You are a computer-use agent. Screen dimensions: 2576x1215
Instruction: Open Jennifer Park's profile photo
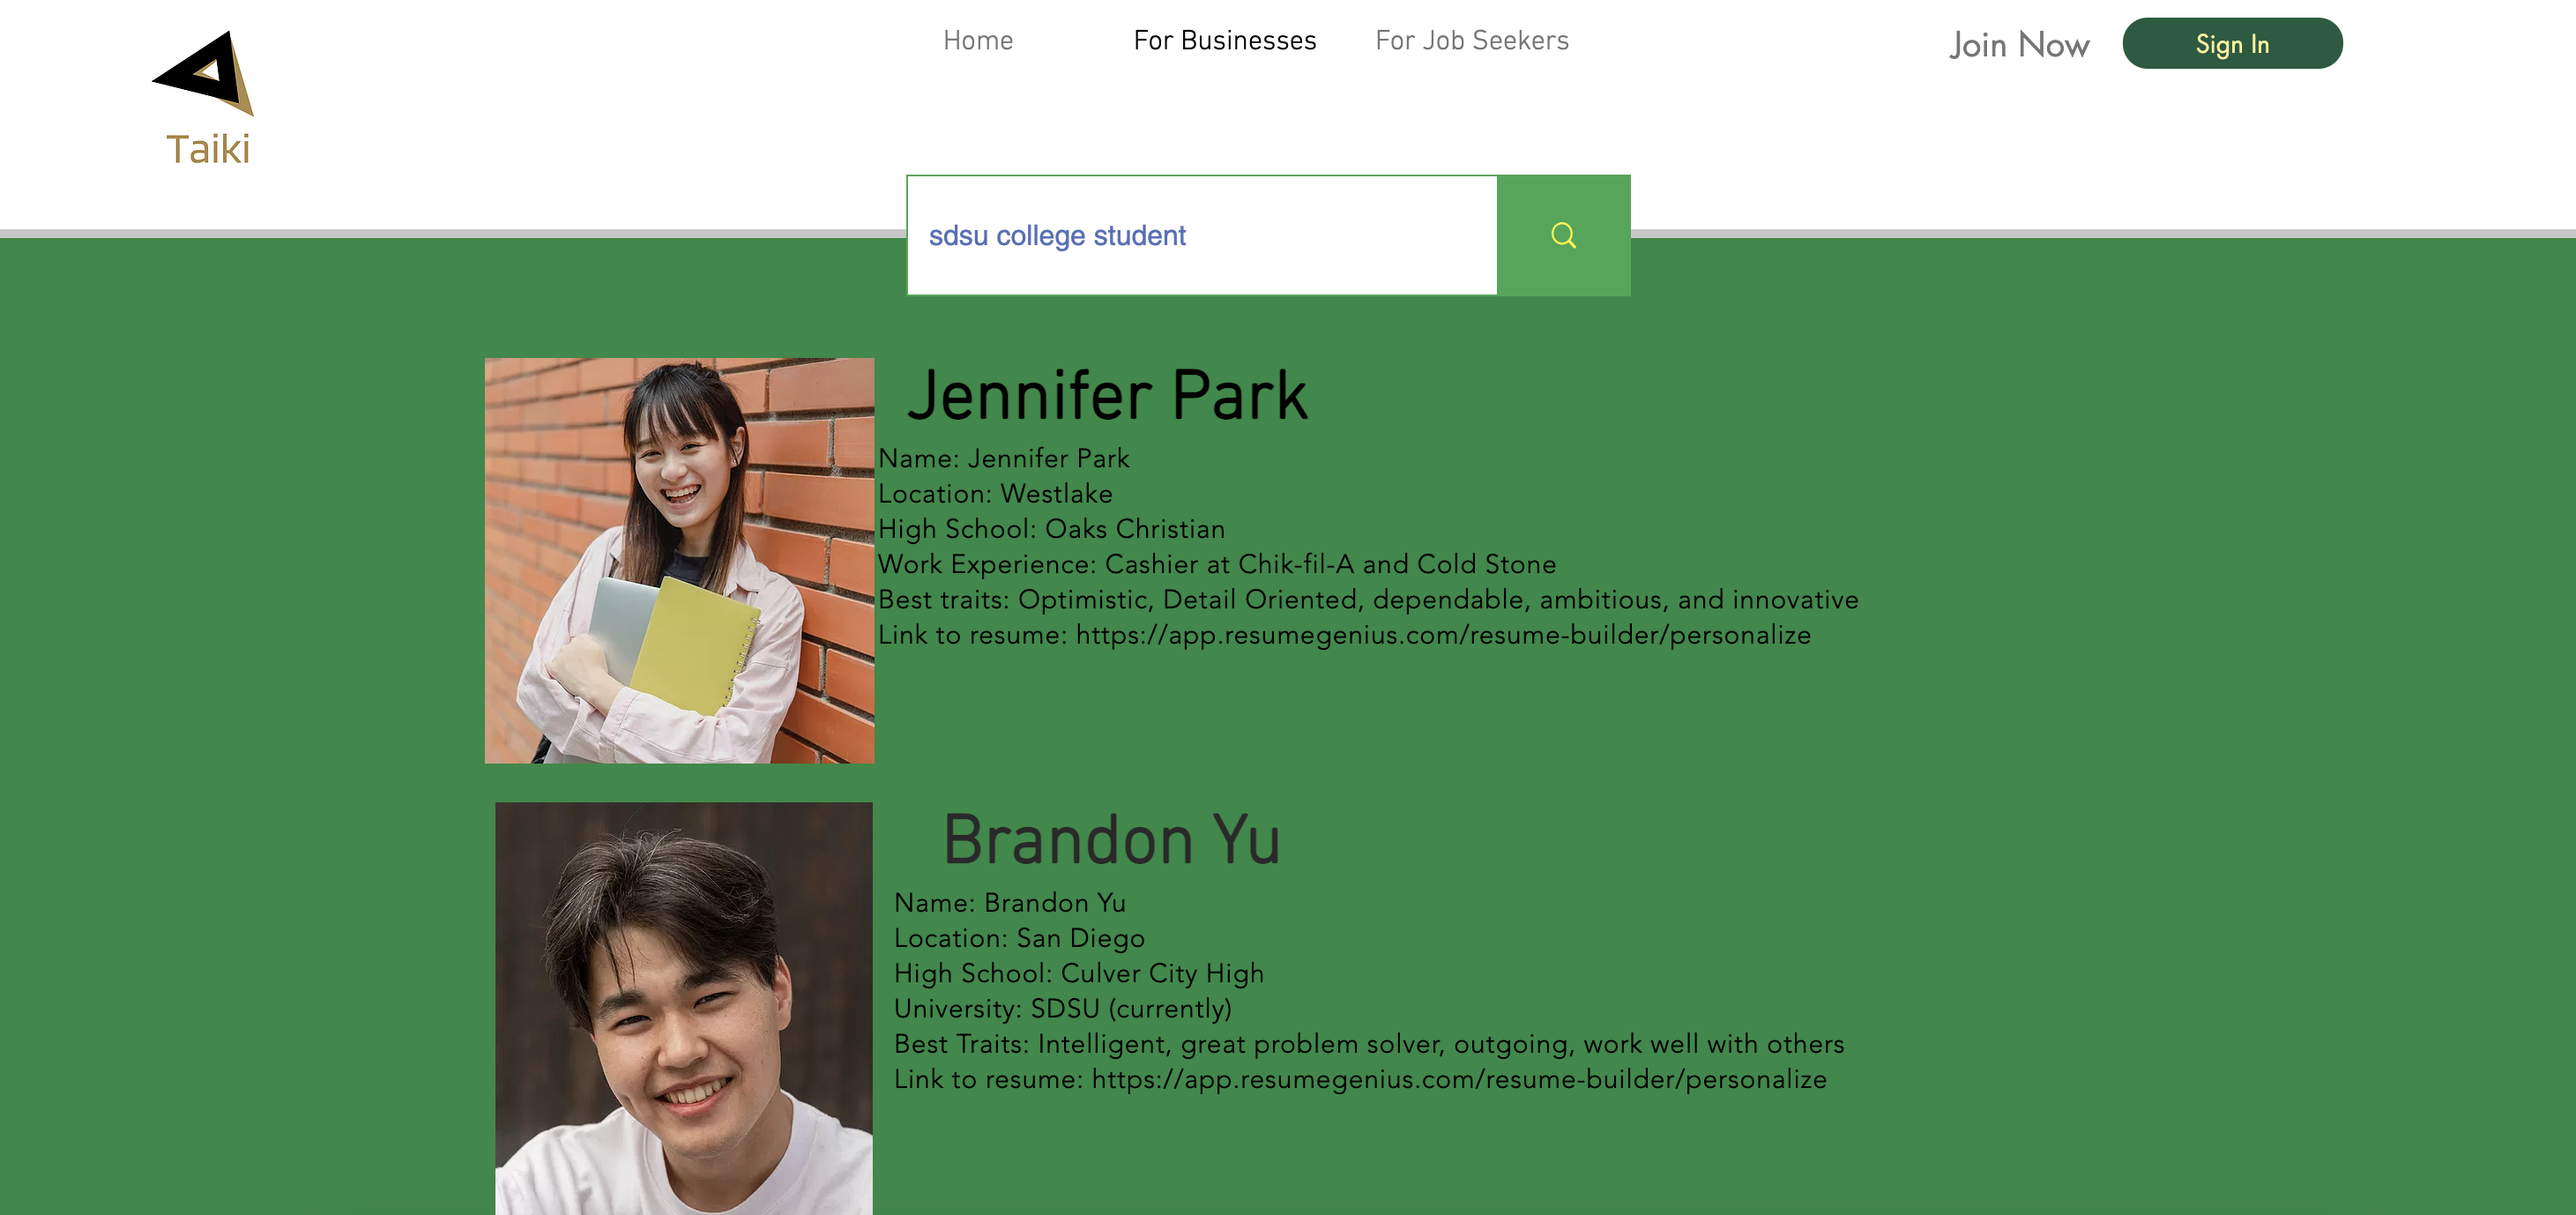[x=679, y=560]
